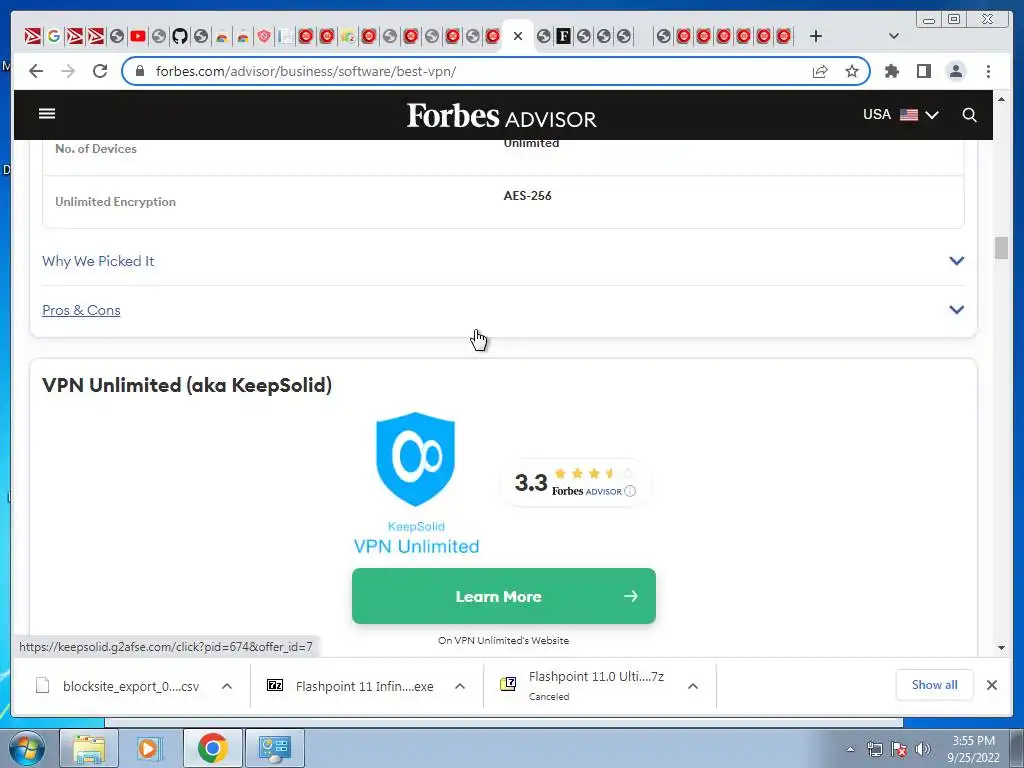
Task: Click the canceled Flashpoint 11.0 Ultimate 7z download
Action: pyautogui.click(x=583, y=685)
